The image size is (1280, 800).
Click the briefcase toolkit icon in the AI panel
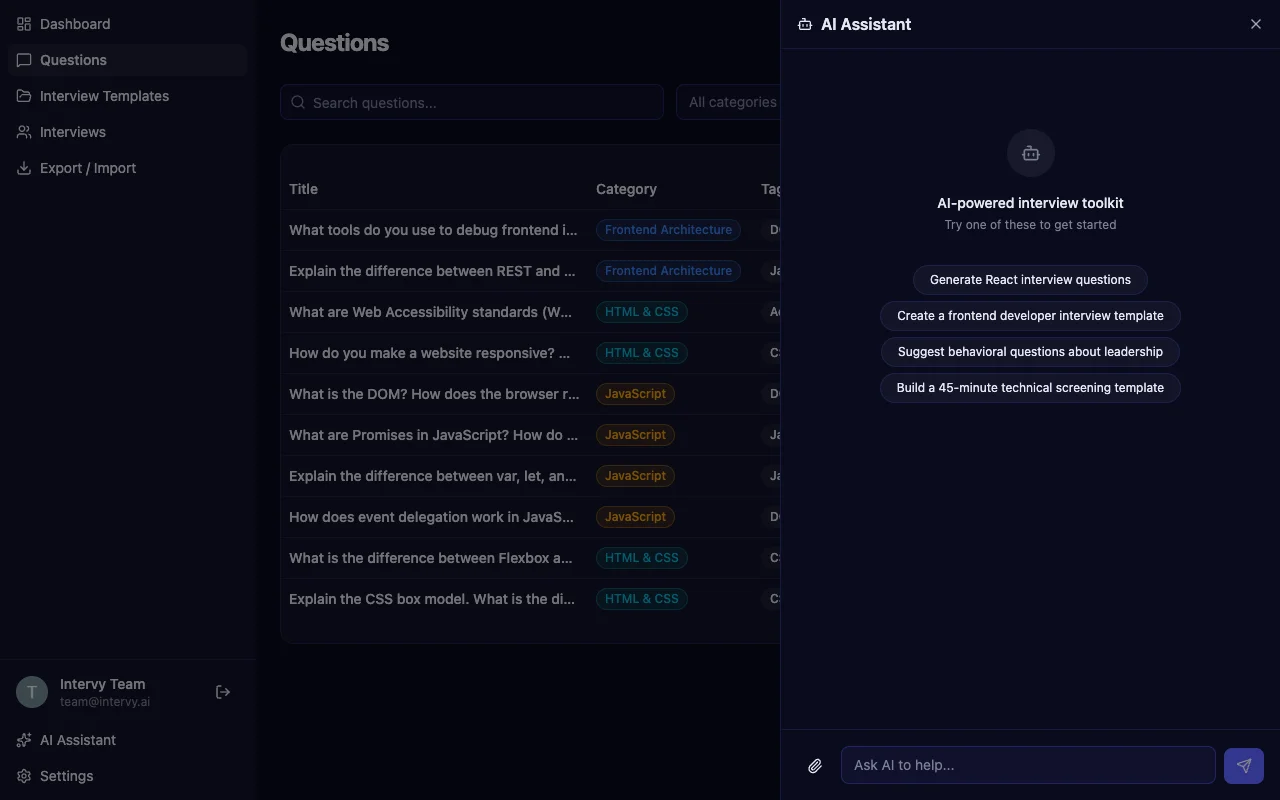[1030, 152]
